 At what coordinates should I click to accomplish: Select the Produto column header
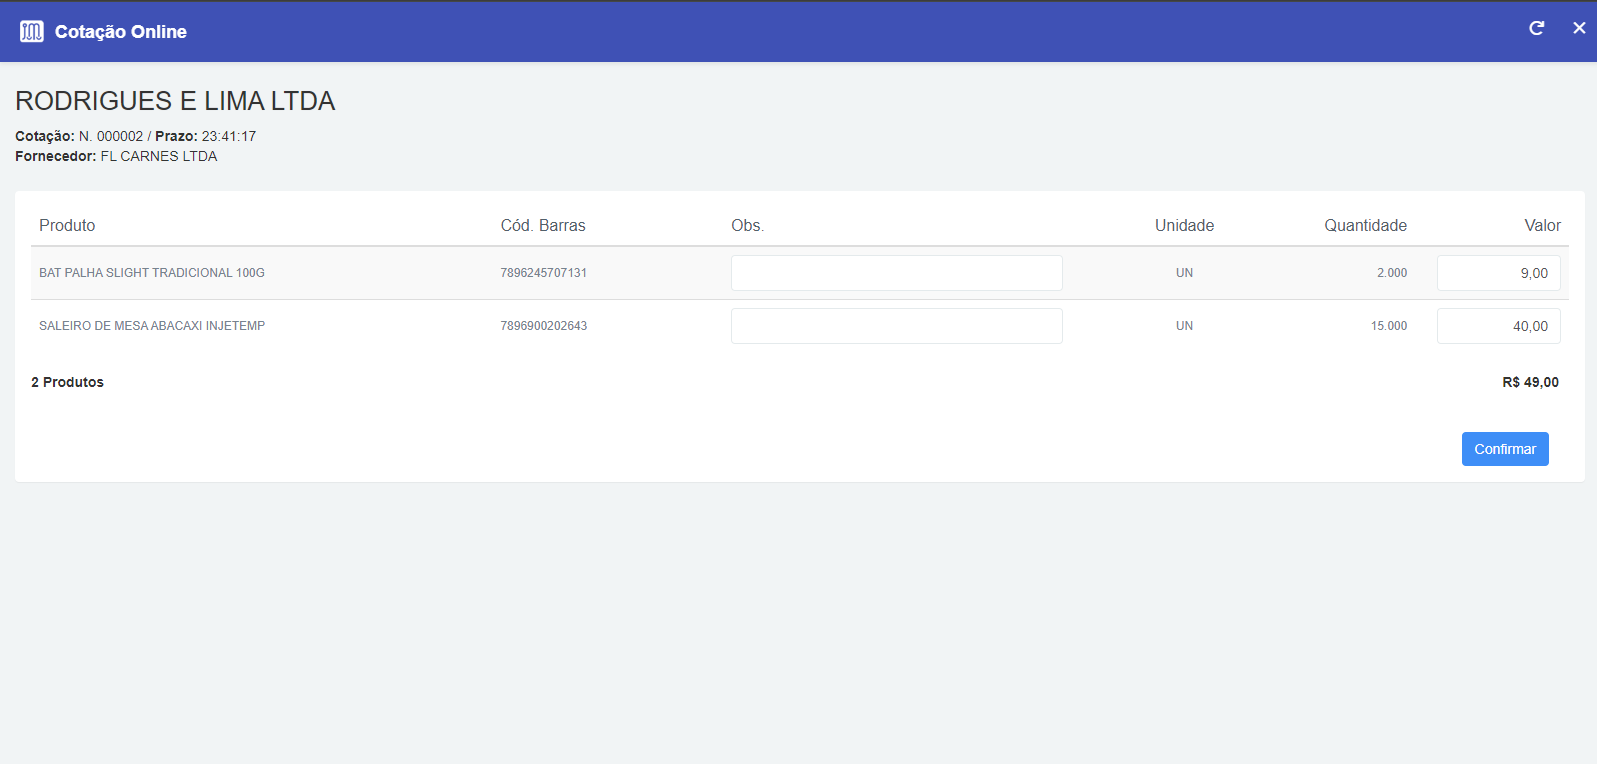pos(67,225)
